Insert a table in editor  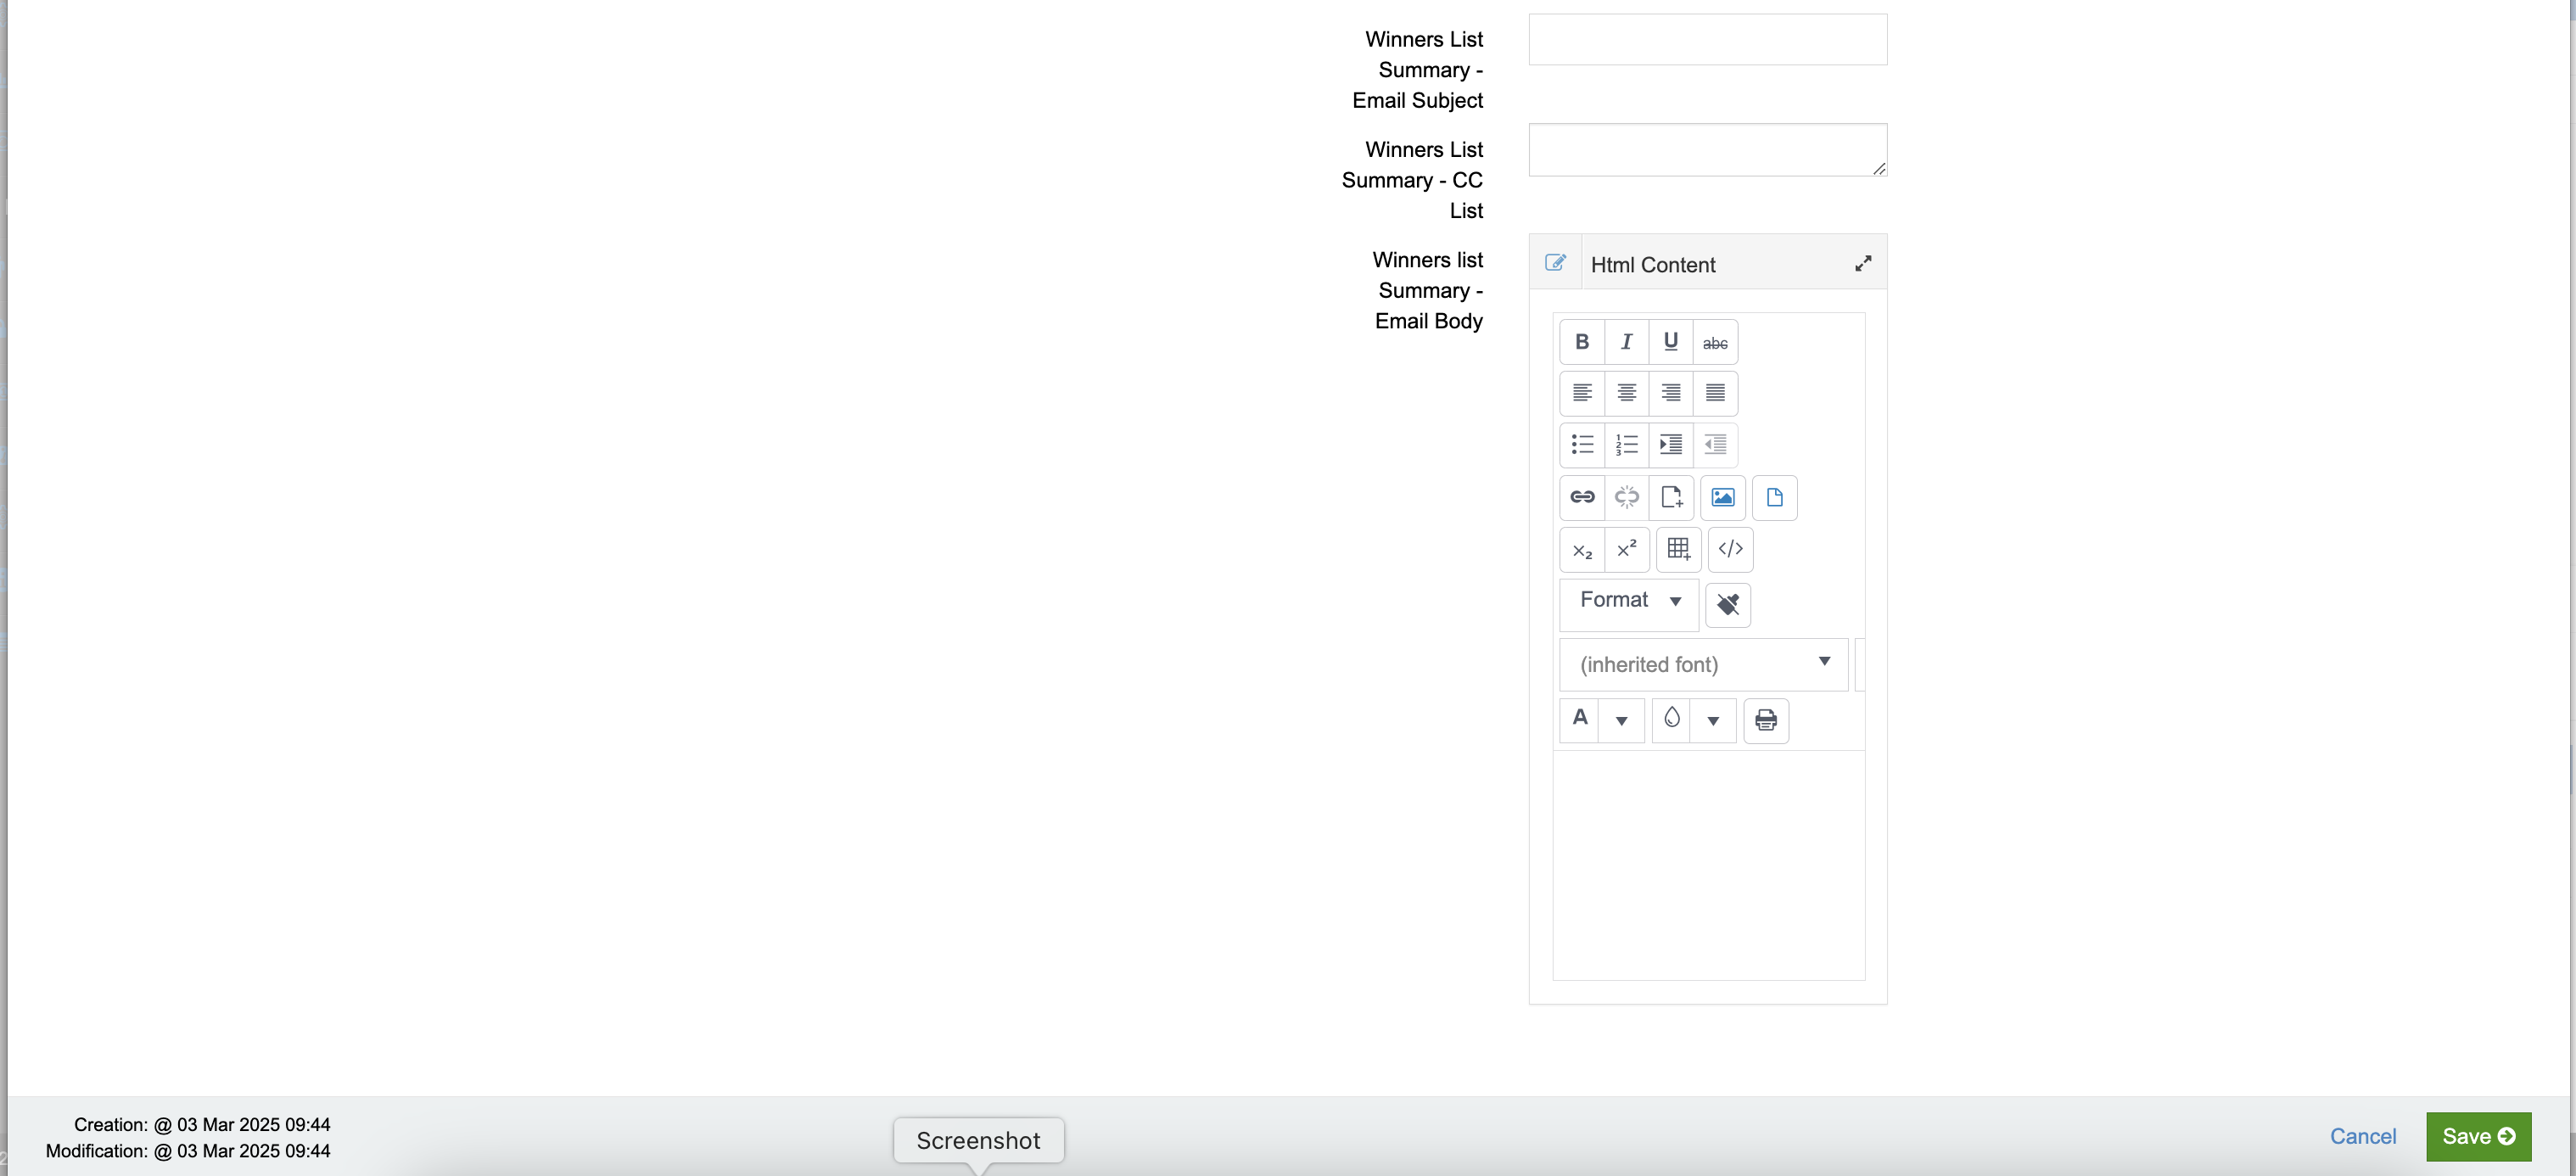pos(1678,549)
